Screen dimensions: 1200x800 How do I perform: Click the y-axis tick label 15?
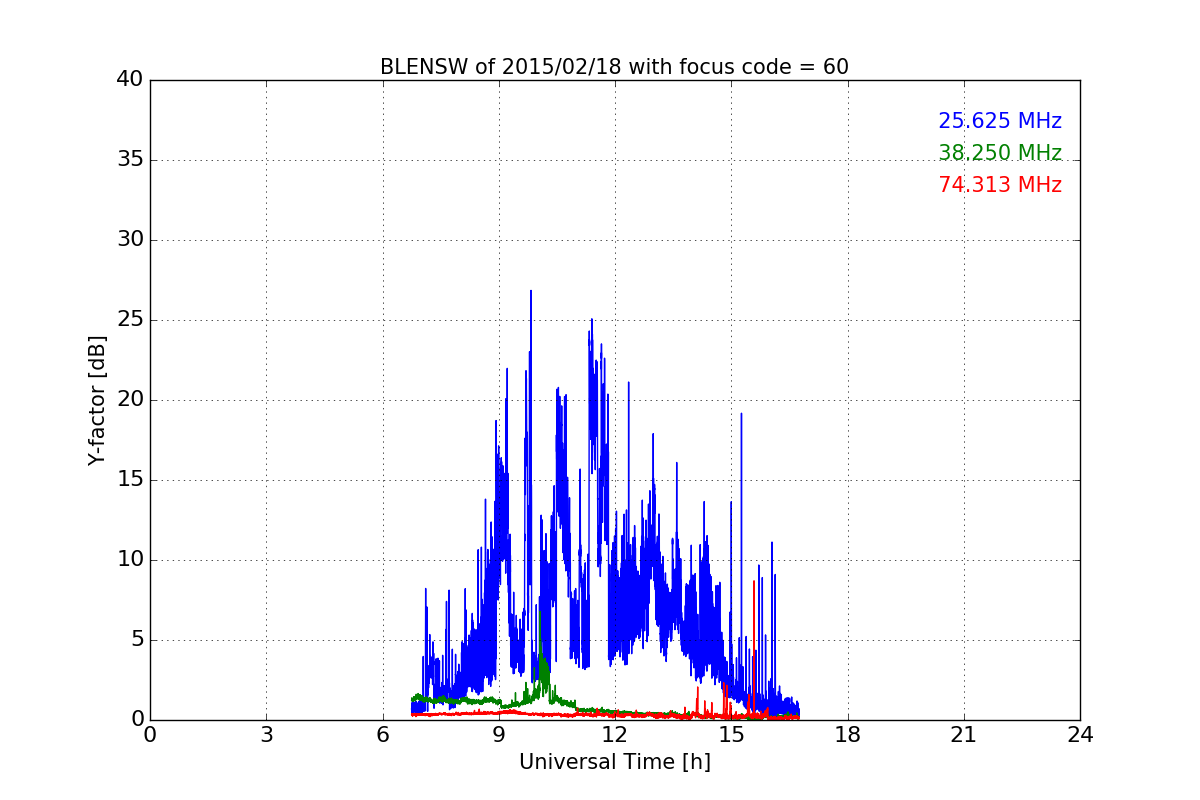130,480
